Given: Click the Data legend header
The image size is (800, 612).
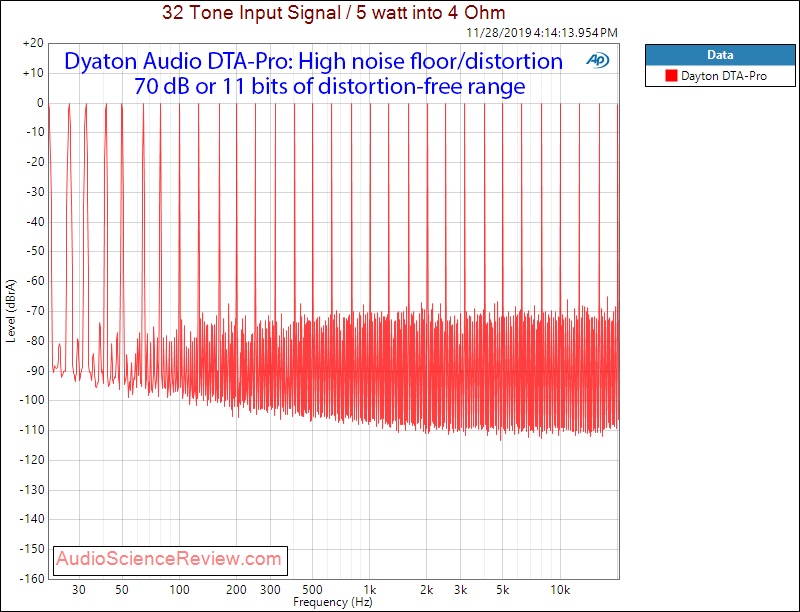Looking at the screenshot, I should 720,55.
